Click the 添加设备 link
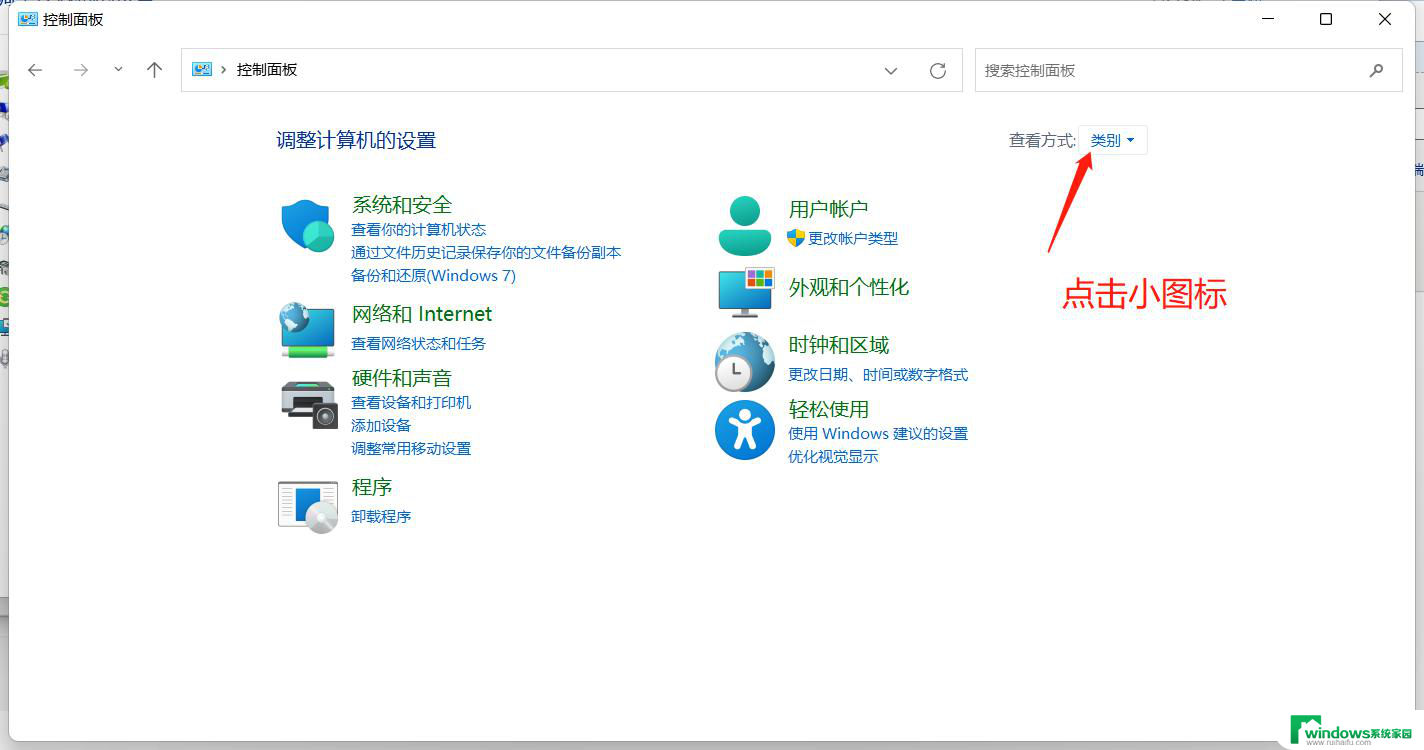1424x750 pixels. [x=381, y=425]
